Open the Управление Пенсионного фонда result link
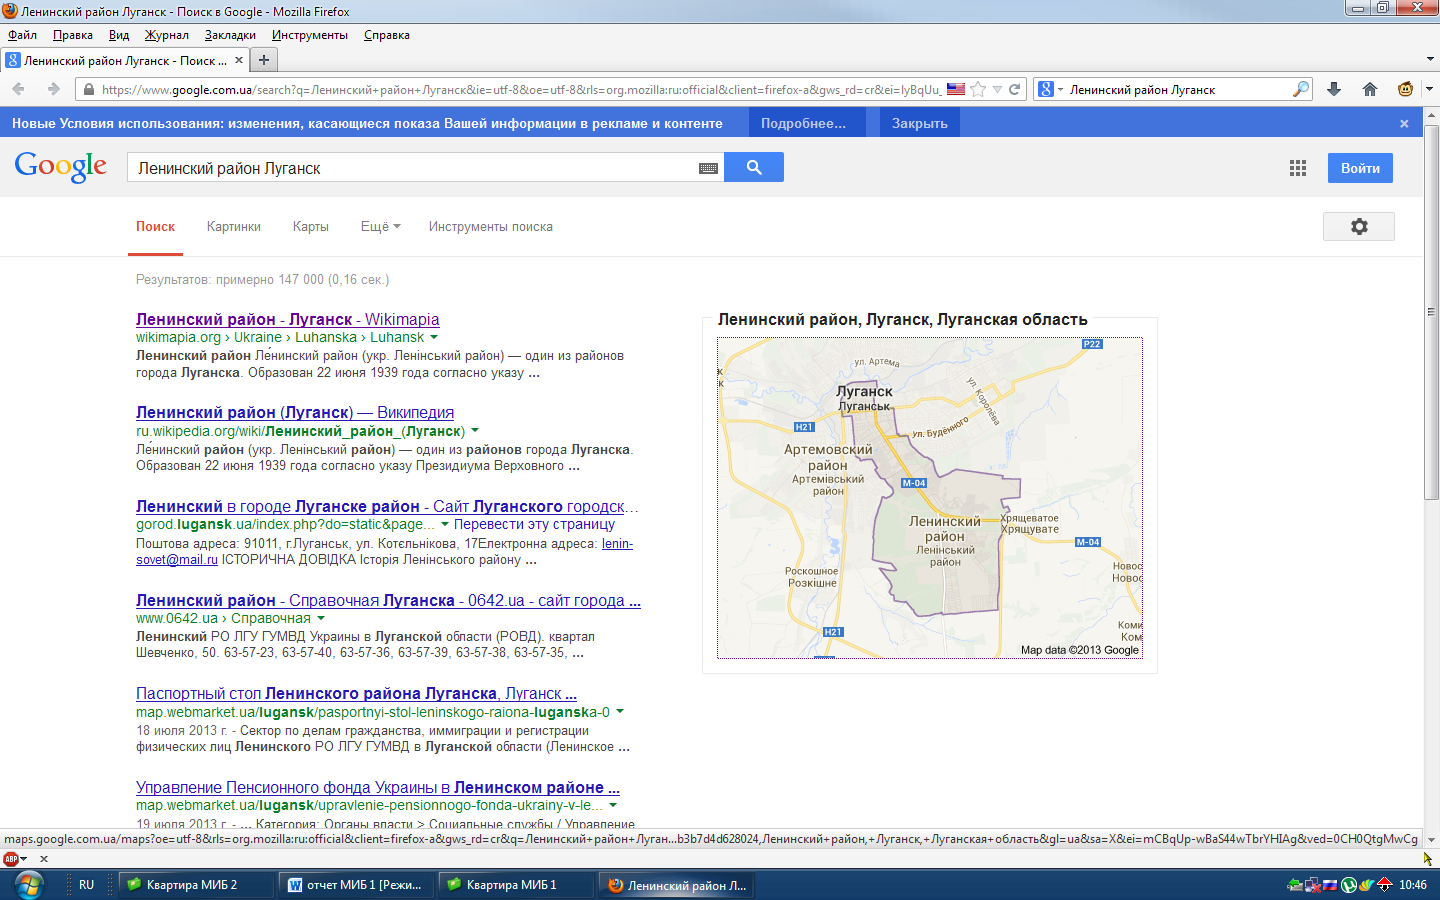 pyautogui.click(x=378, y=787)
